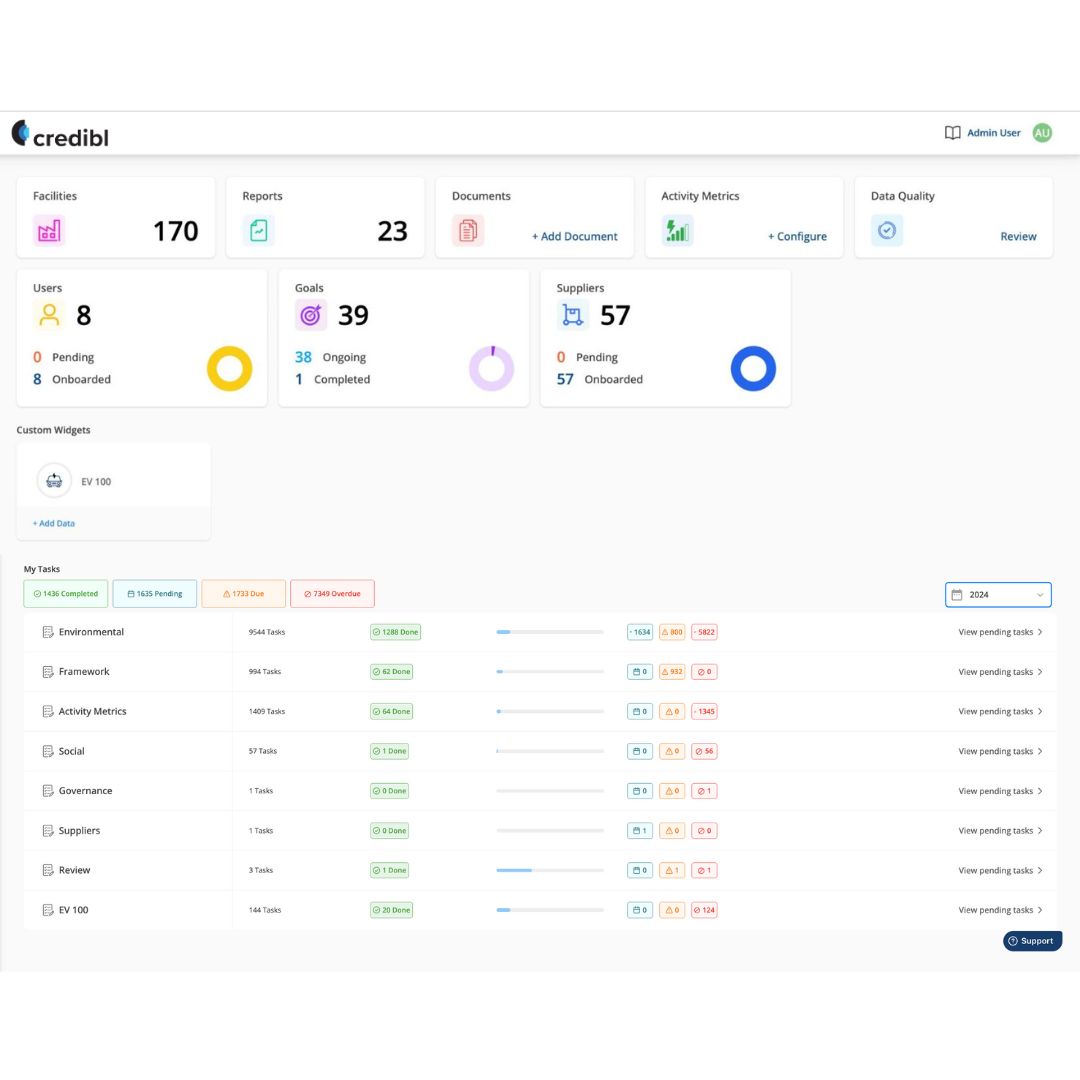Click the Review progress bar

550,871
